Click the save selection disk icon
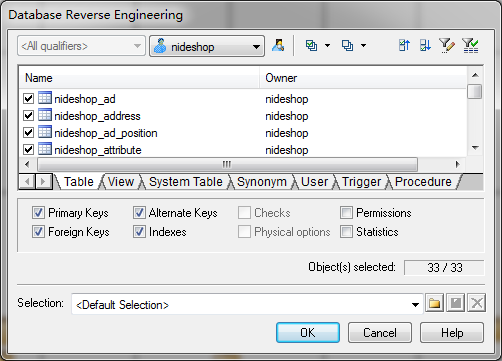Viewport: 502px width, 361px height. pyautogui.click(x=456, y=303)
